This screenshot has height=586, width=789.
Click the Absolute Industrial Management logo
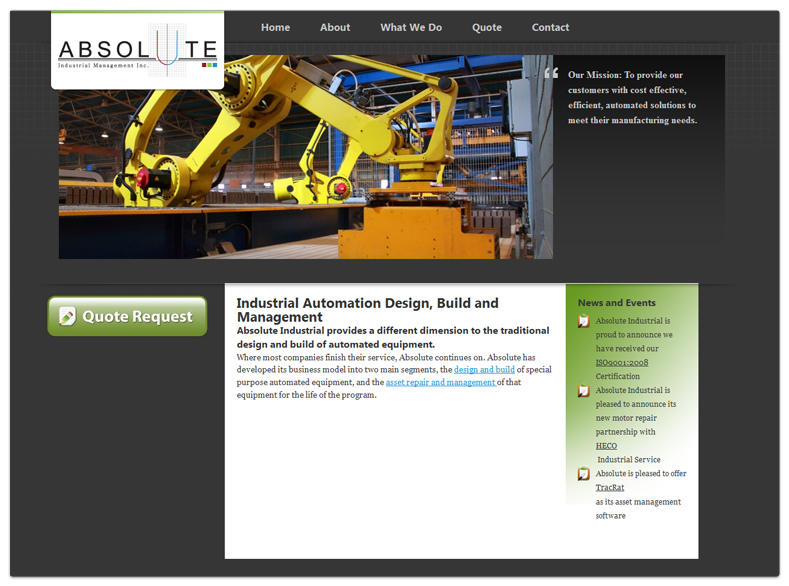(x=137, y=50)
